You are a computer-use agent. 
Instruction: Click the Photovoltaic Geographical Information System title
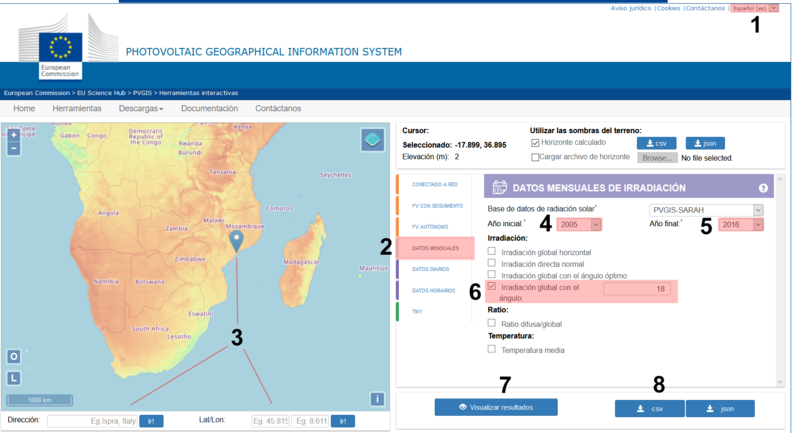point(264,52)
